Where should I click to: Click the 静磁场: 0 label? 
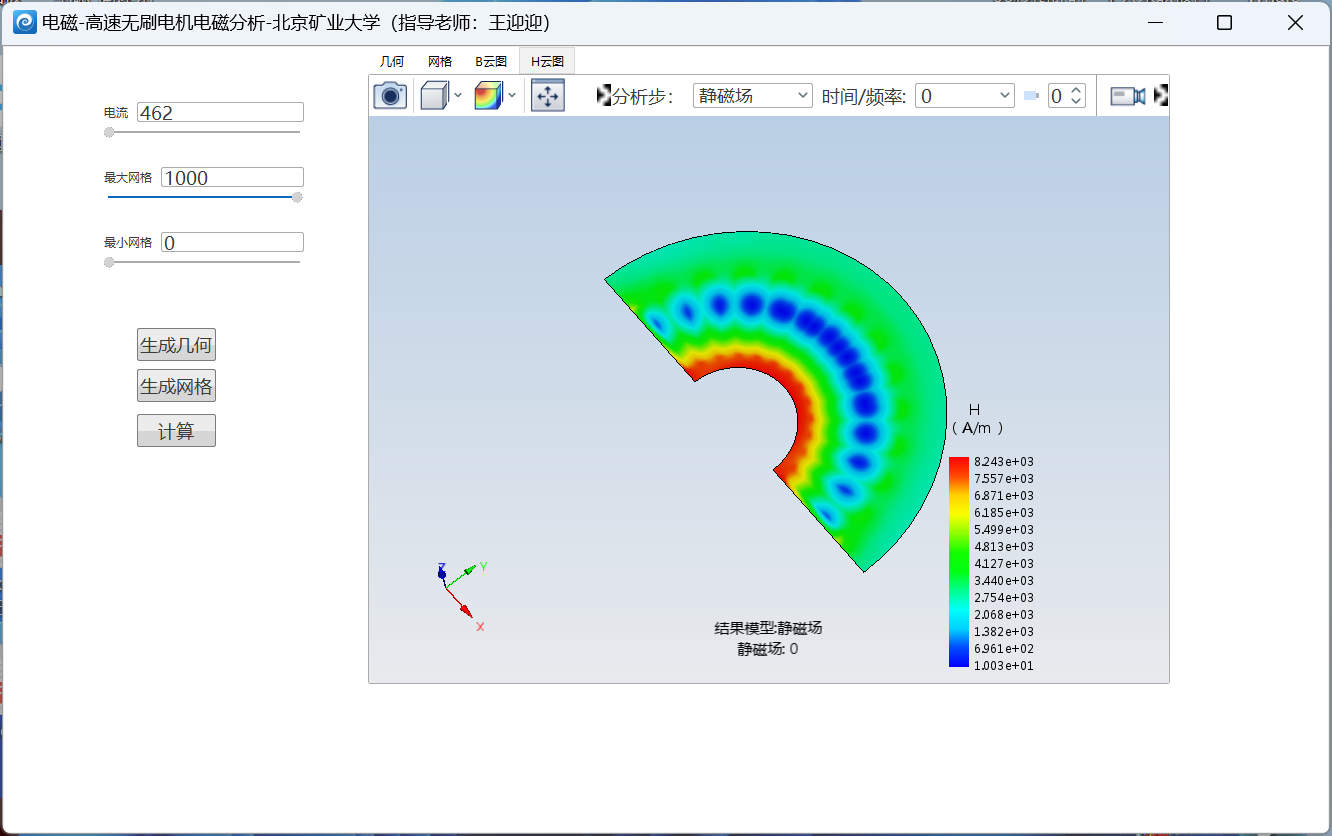pyautogui.click(x=768, y=649)
